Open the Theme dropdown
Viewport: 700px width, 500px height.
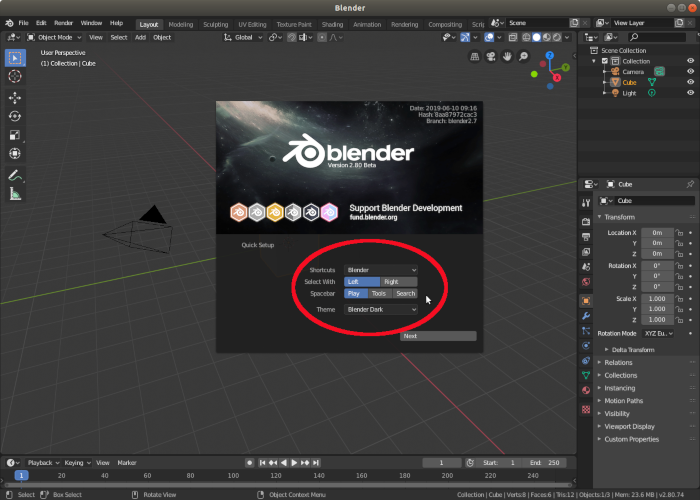[x=381, y=309]
